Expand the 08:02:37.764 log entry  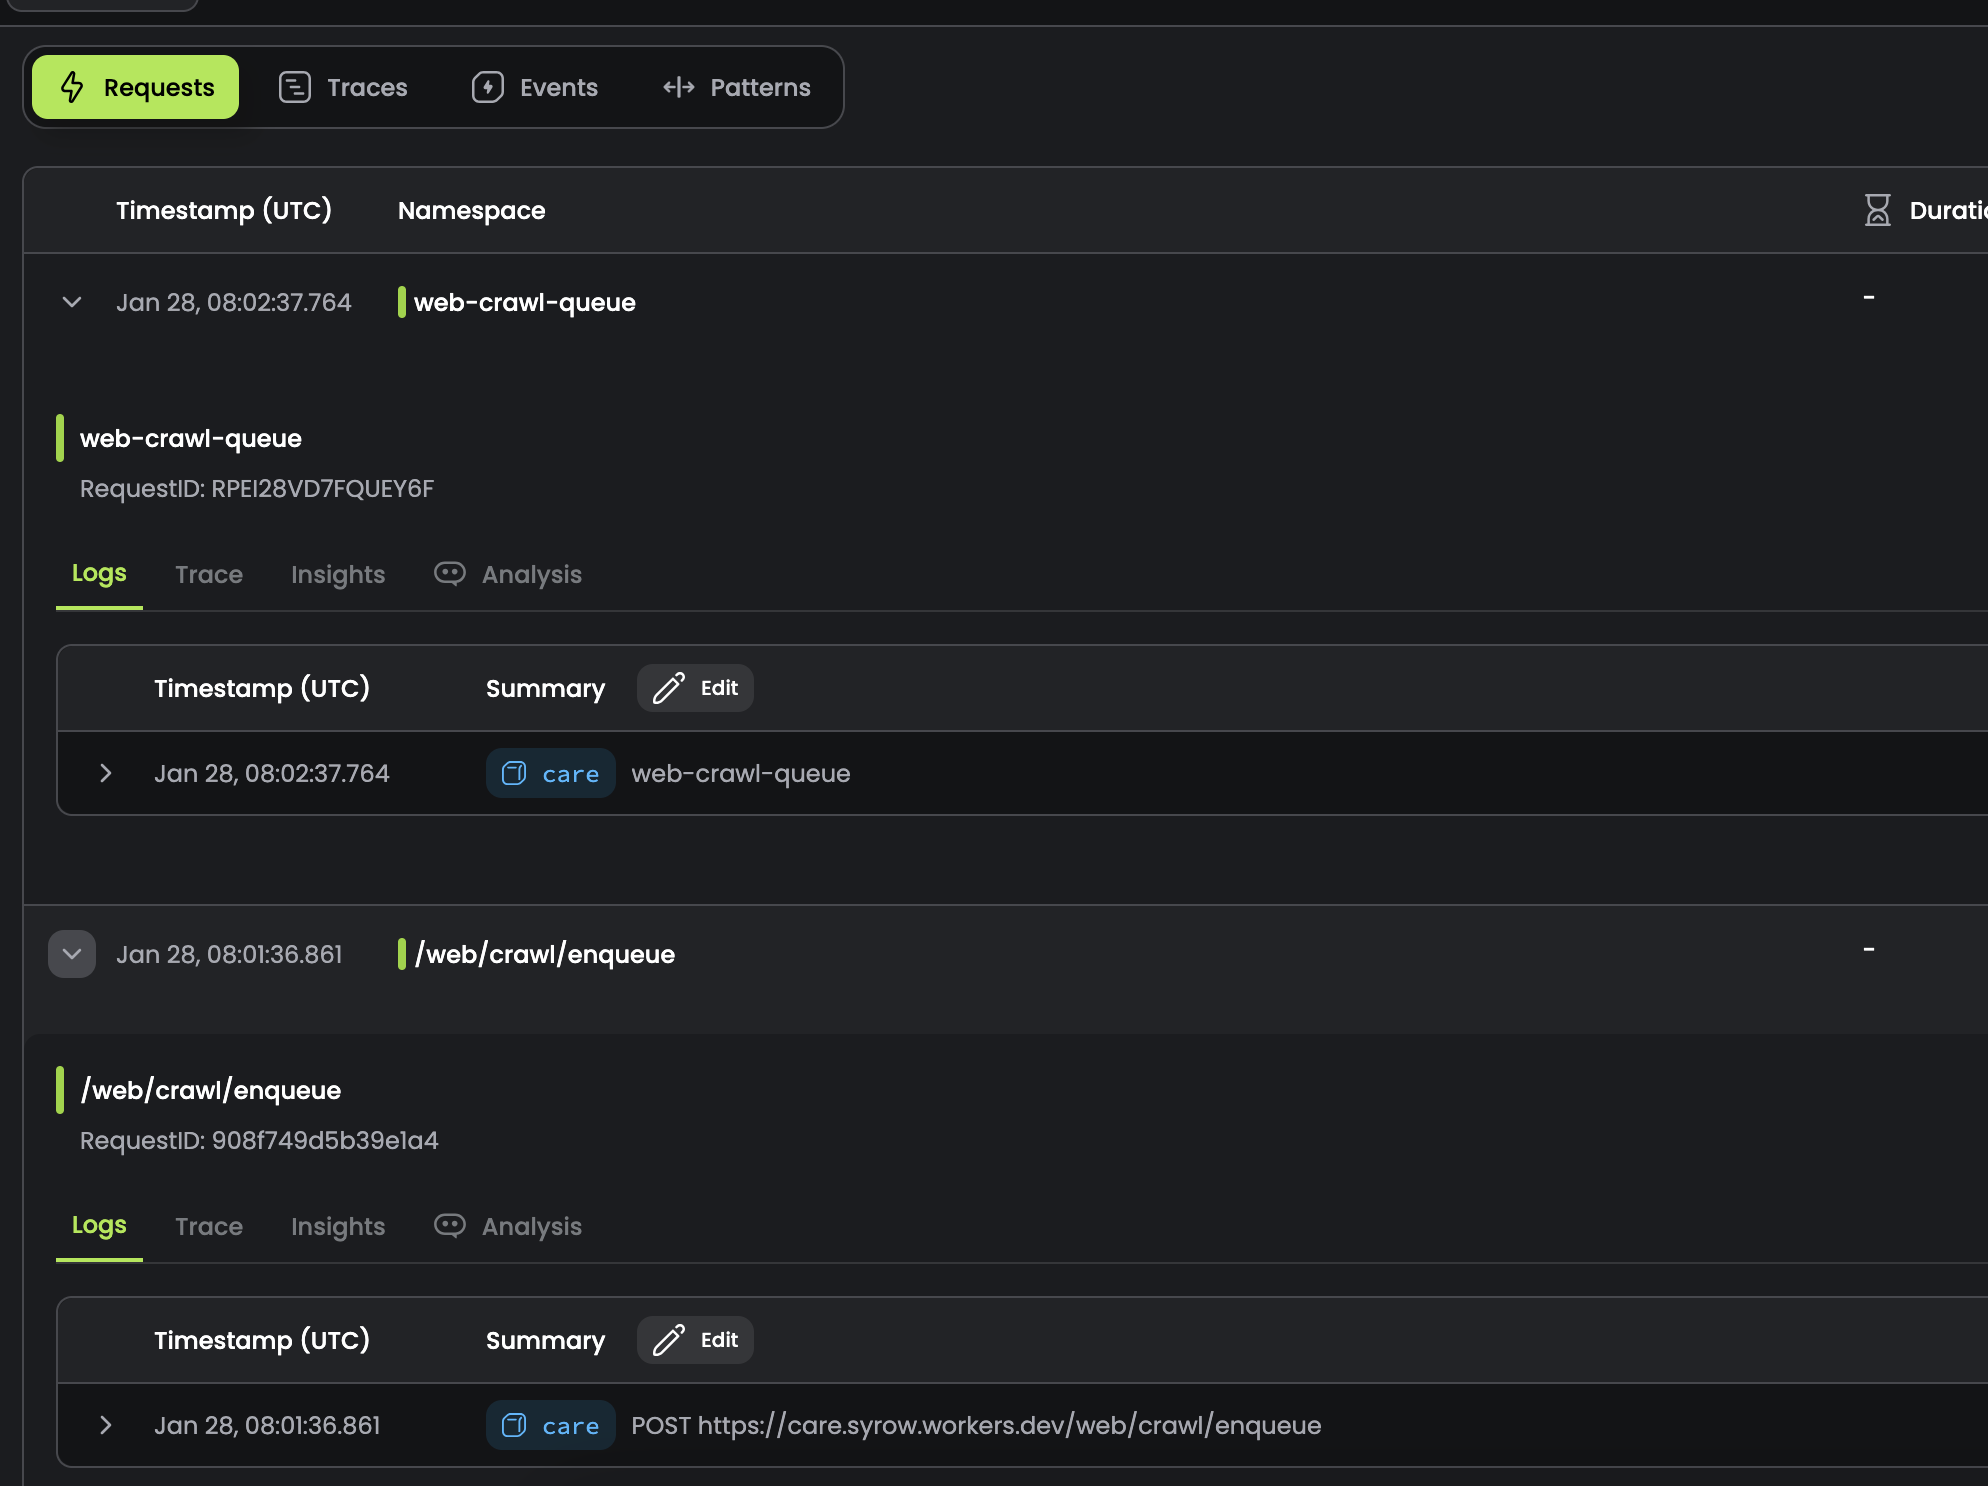[x=106, y=773]
